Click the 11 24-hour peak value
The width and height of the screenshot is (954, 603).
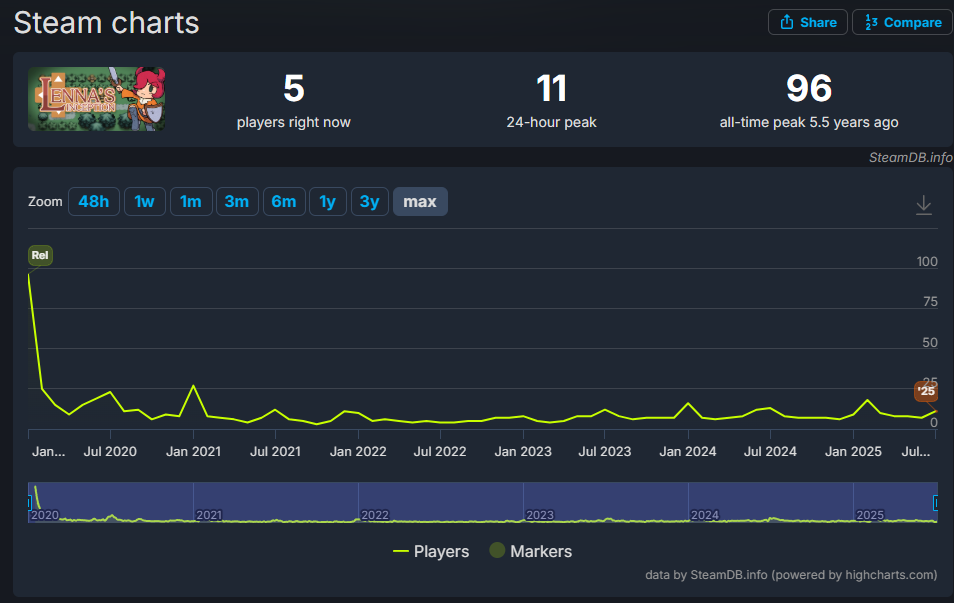(551, 88)
